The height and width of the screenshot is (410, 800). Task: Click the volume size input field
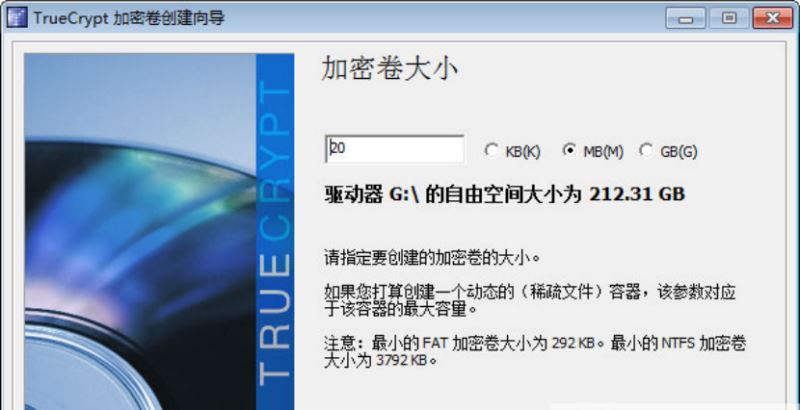click(394, 149)
